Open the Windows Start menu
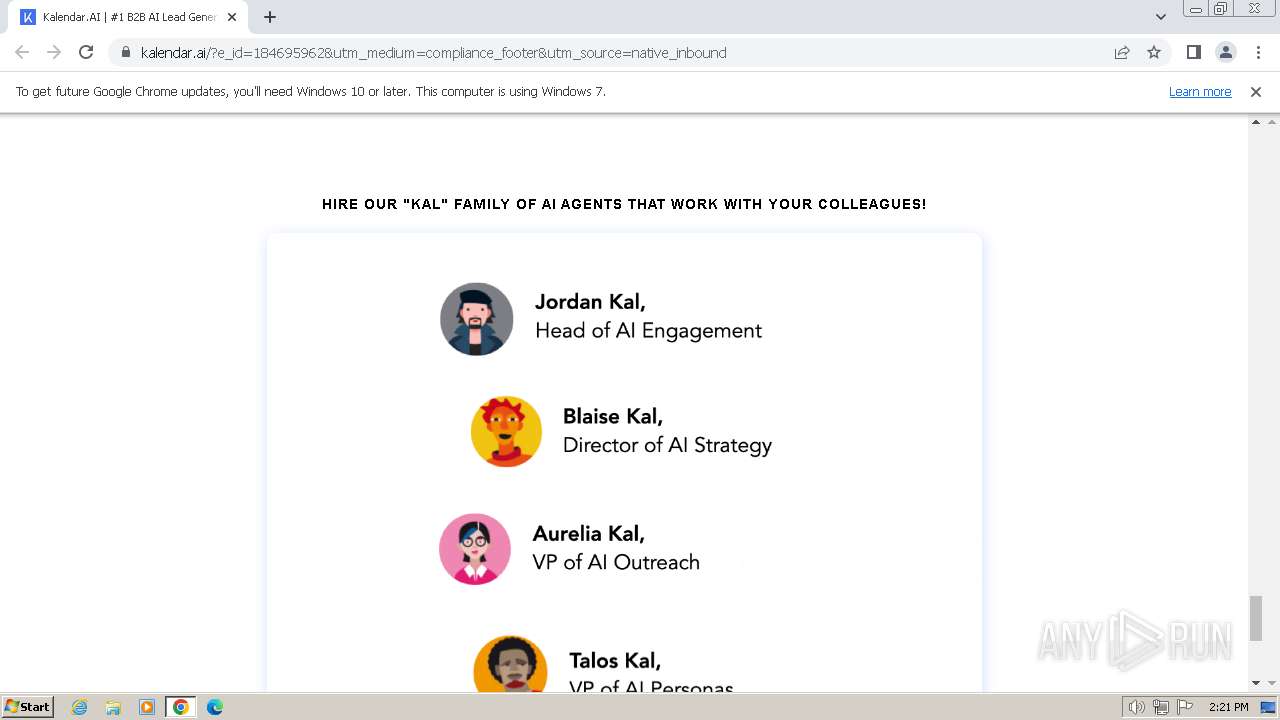Screen dimensions: 1280x720 pyautogui.click(x=28, y=707)
